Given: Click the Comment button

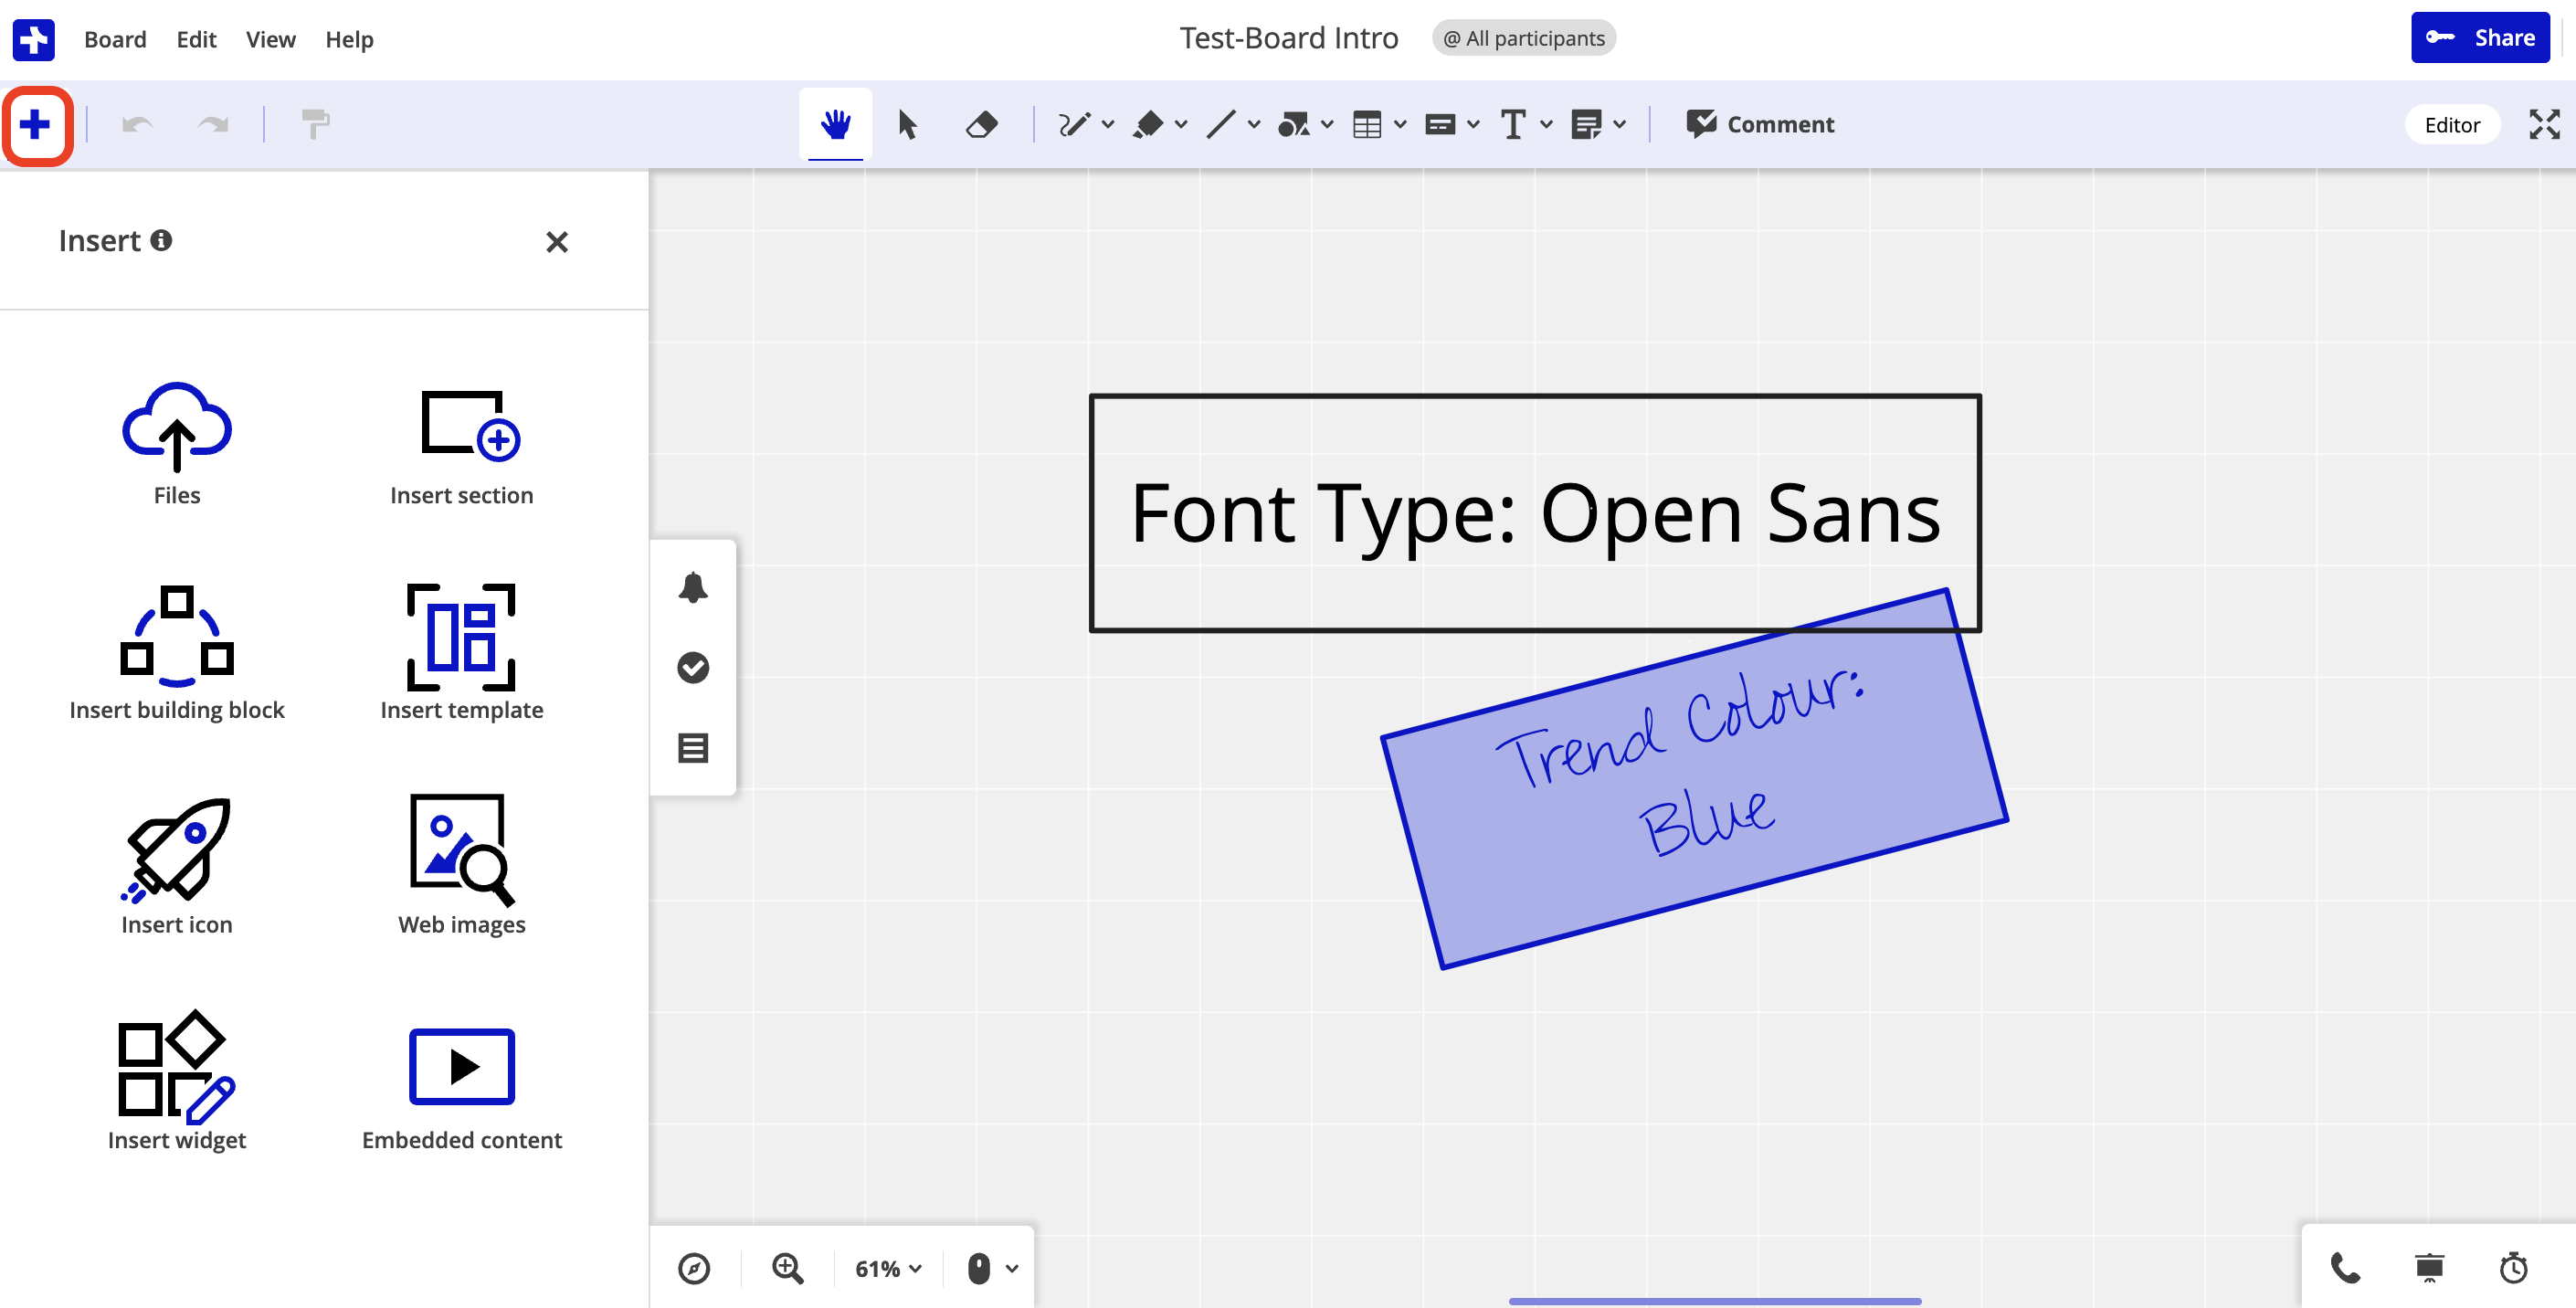Looking at the screenshot, I should pos(1760,125).
